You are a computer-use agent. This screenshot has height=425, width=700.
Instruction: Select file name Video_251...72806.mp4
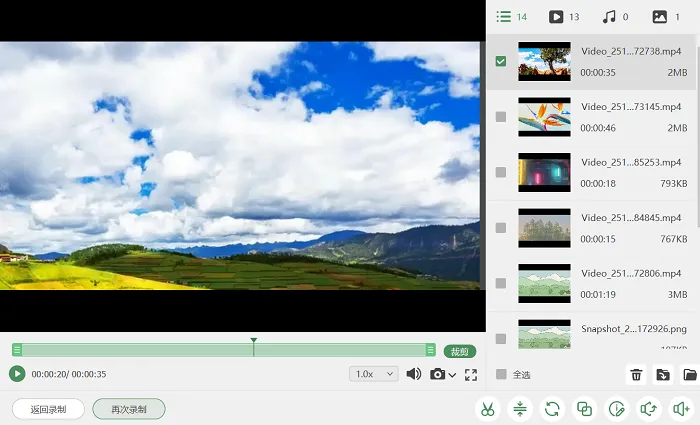[x=631, y=273]
